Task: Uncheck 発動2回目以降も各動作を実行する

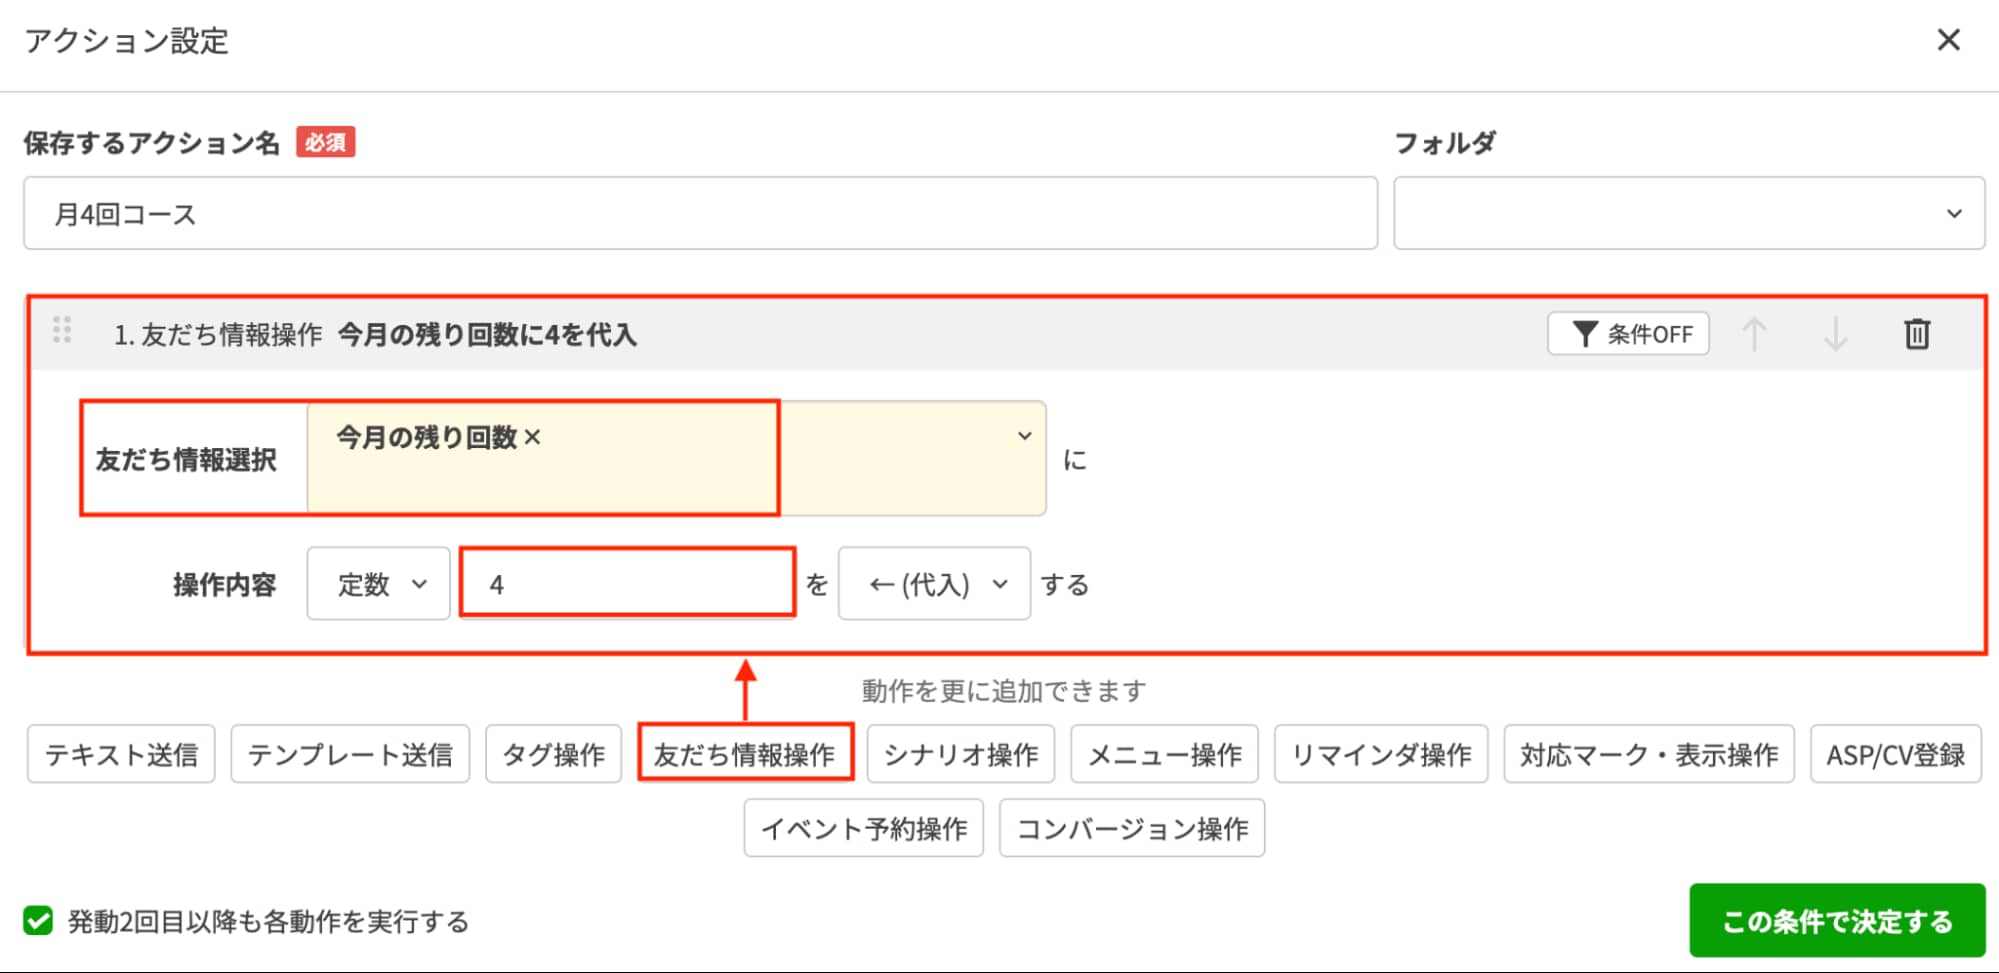Action: tap(41, 922)
